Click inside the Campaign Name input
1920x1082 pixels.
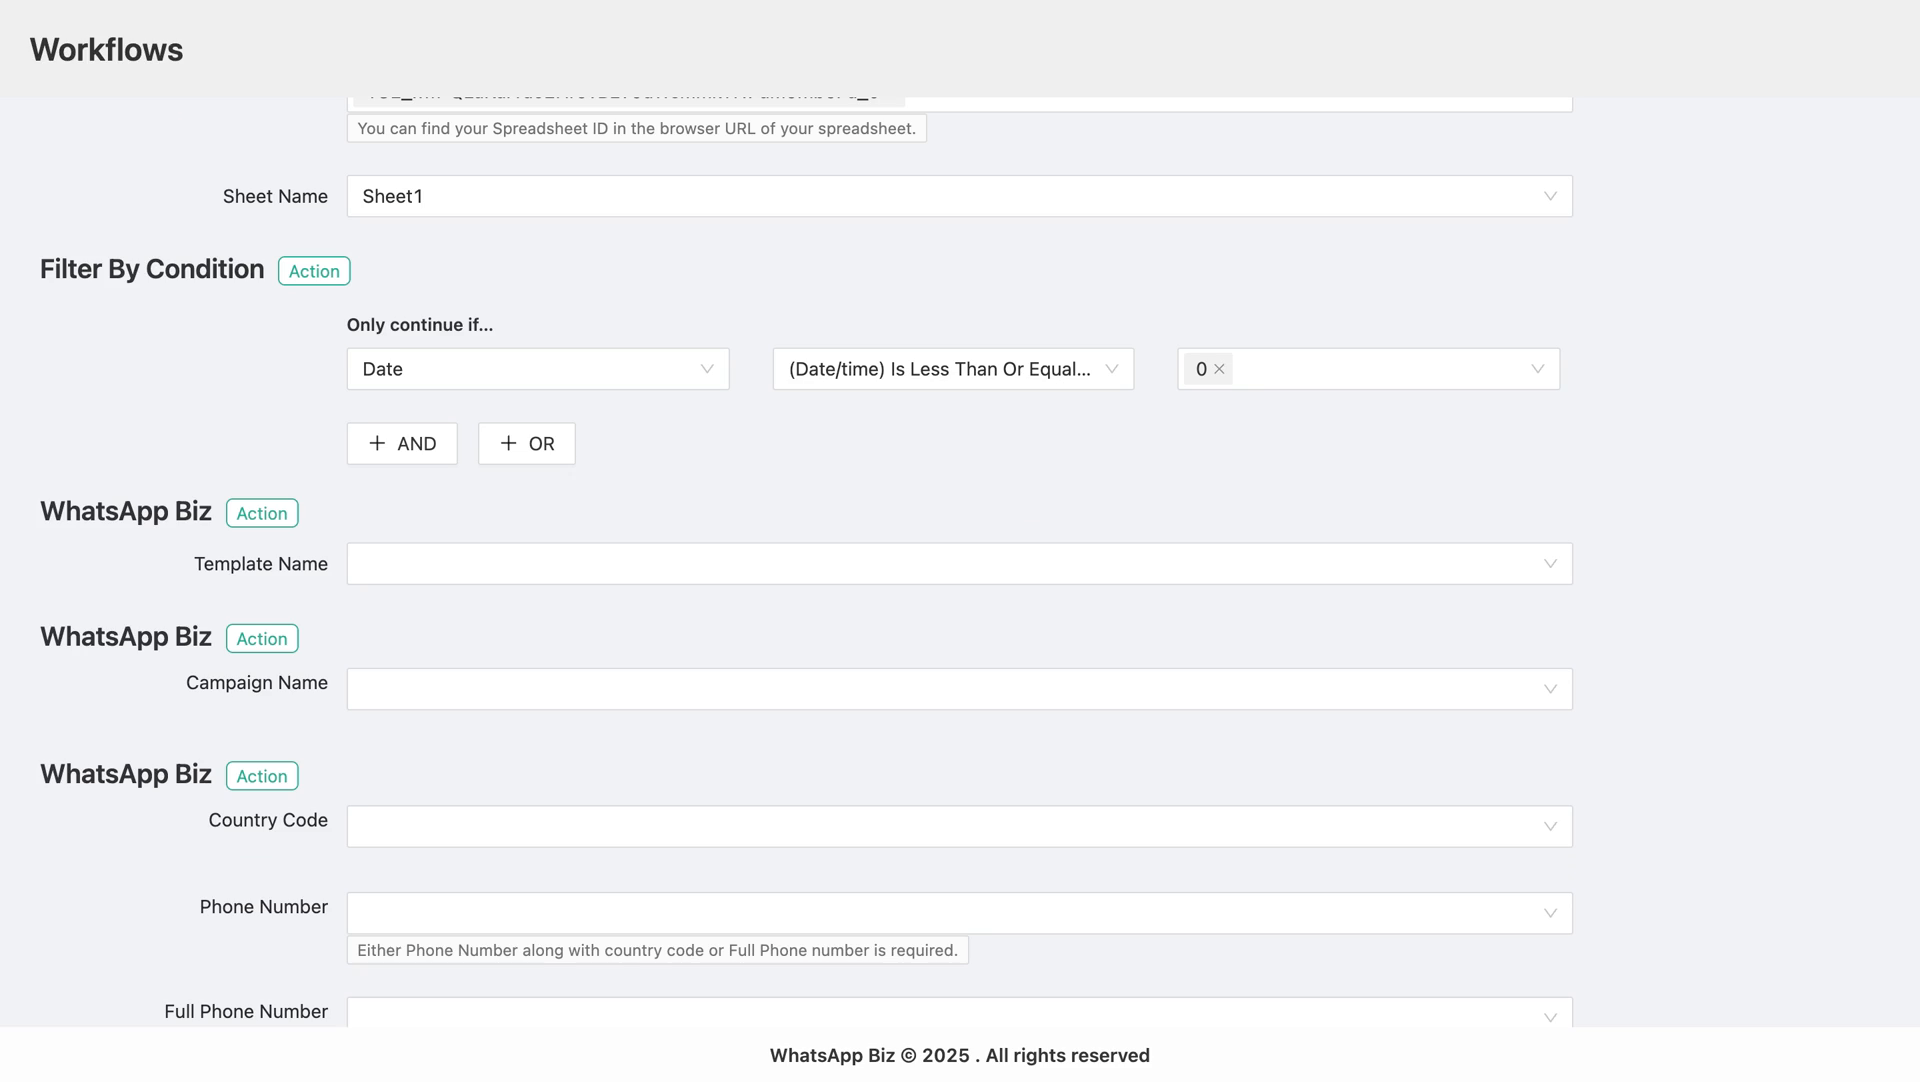(900, 688)
